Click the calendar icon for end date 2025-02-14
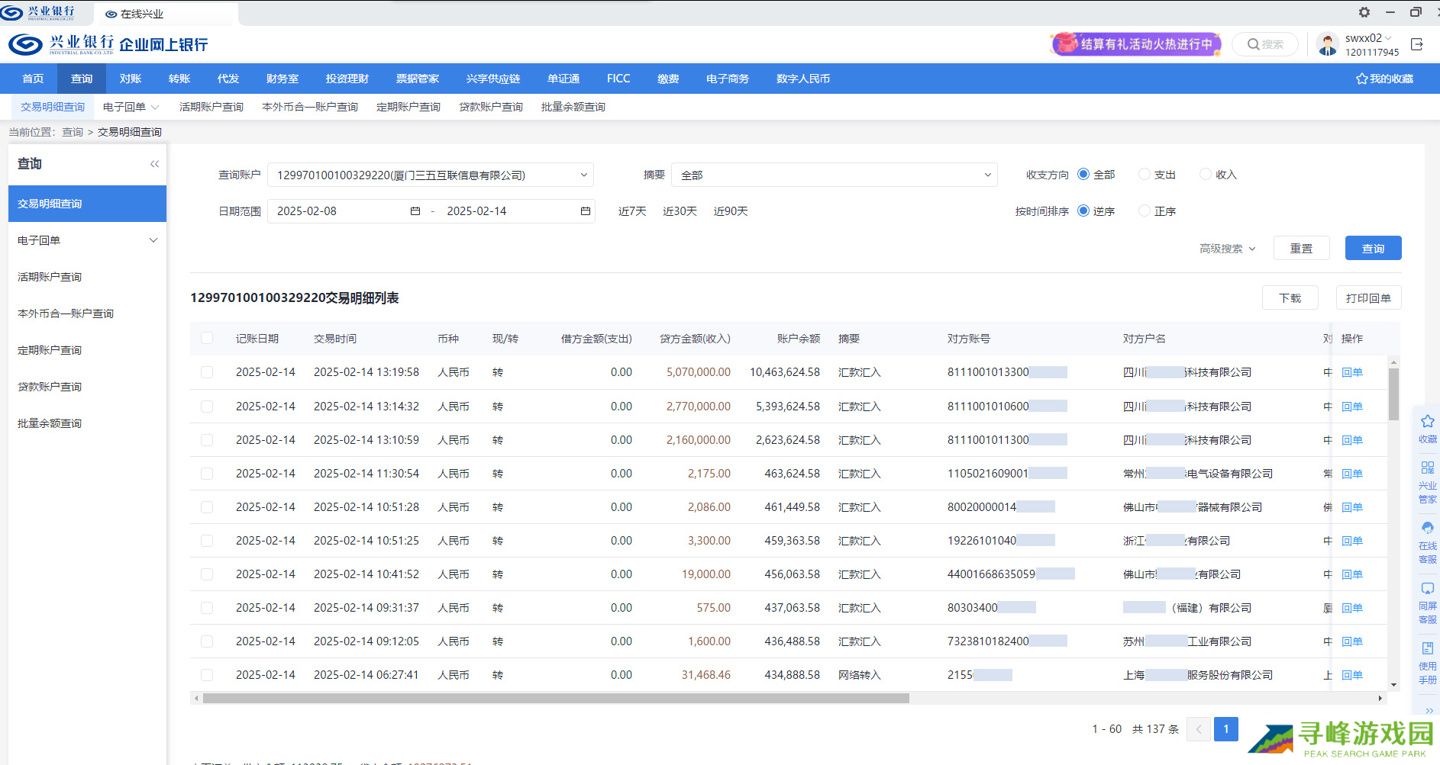 (x=585, y=211)
